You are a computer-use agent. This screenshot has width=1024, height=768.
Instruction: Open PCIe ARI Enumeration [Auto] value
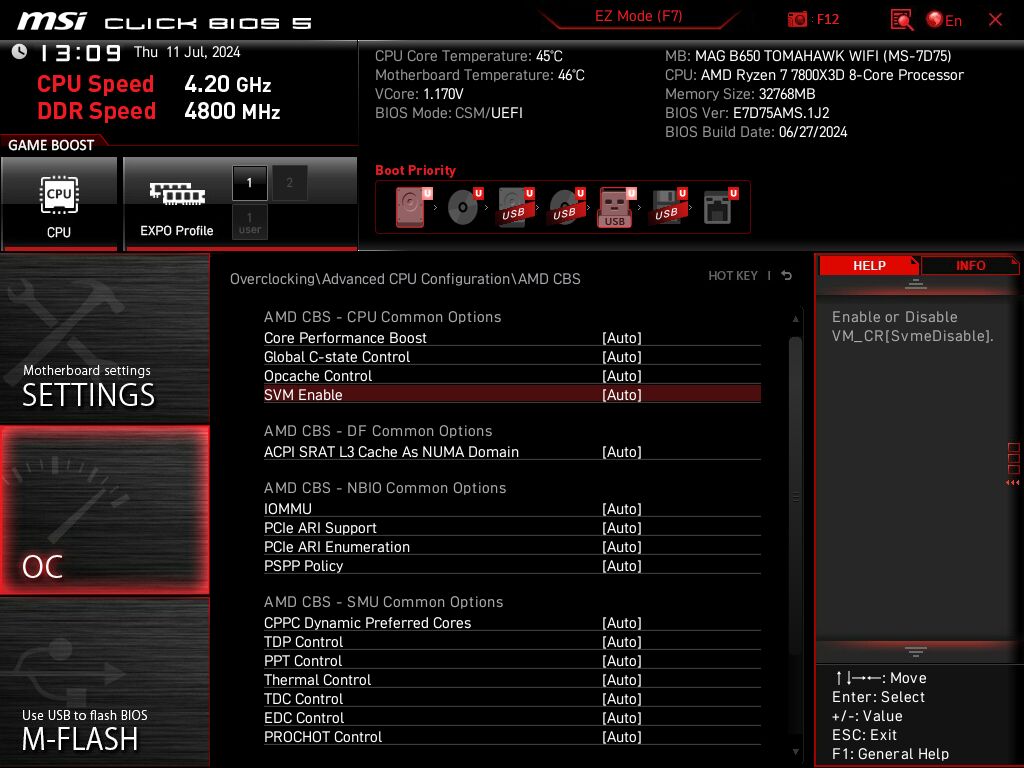click(621, 547)
